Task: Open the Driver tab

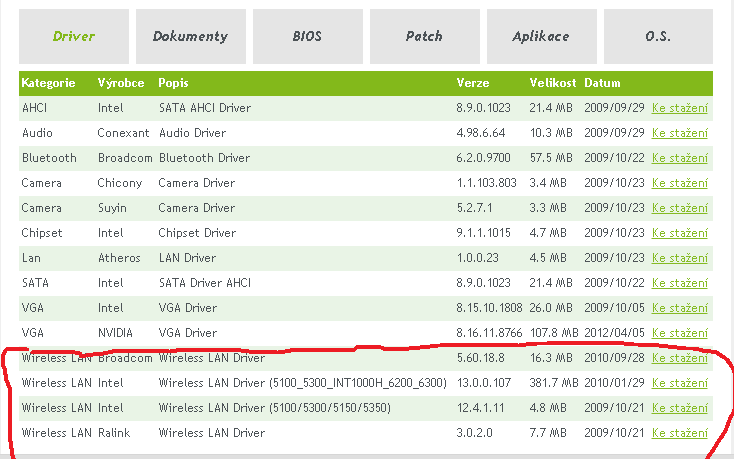Action: 74,36
